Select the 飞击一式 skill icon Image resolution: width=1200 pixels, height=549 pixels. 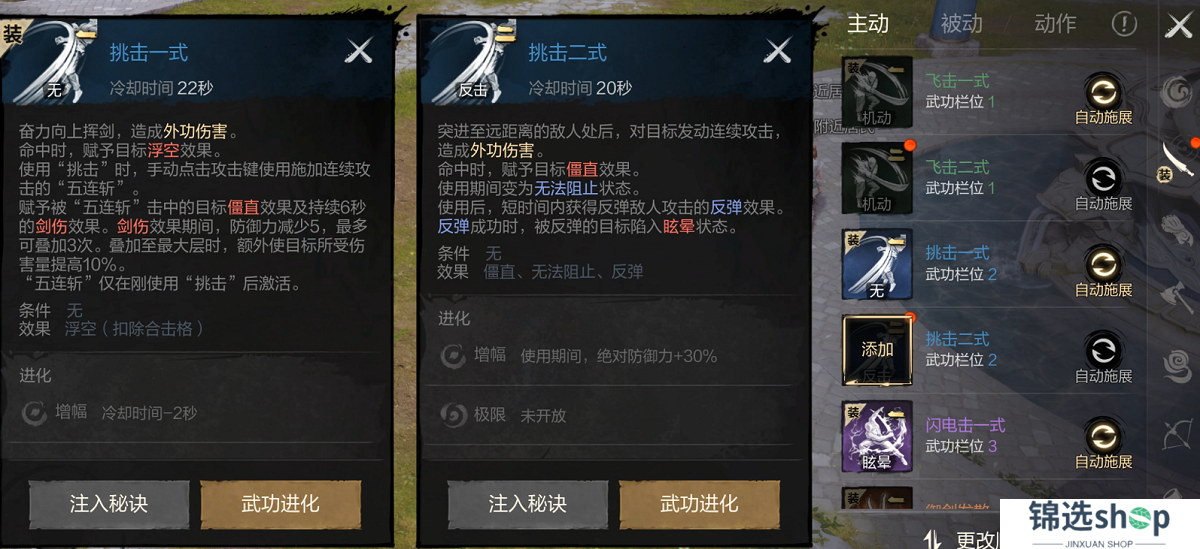tap(877, 92)
